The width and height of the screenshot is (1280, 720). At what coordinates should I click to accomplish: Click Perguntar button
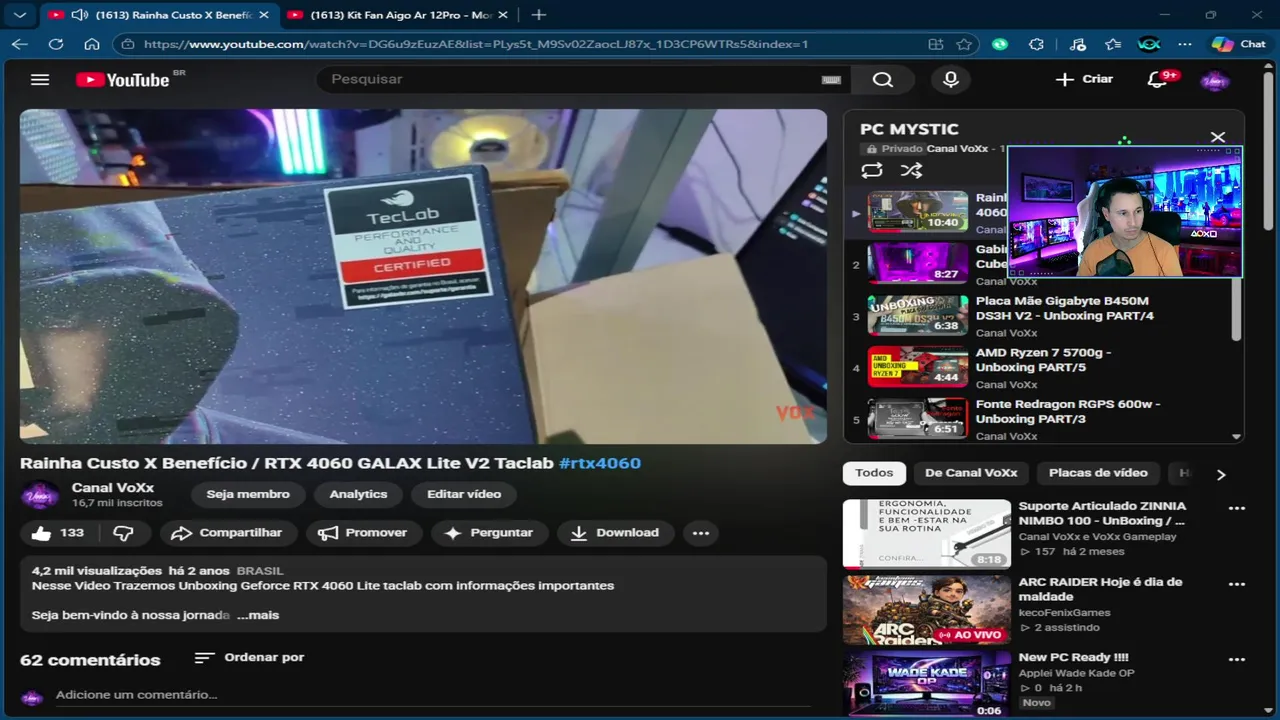point(489,533)
